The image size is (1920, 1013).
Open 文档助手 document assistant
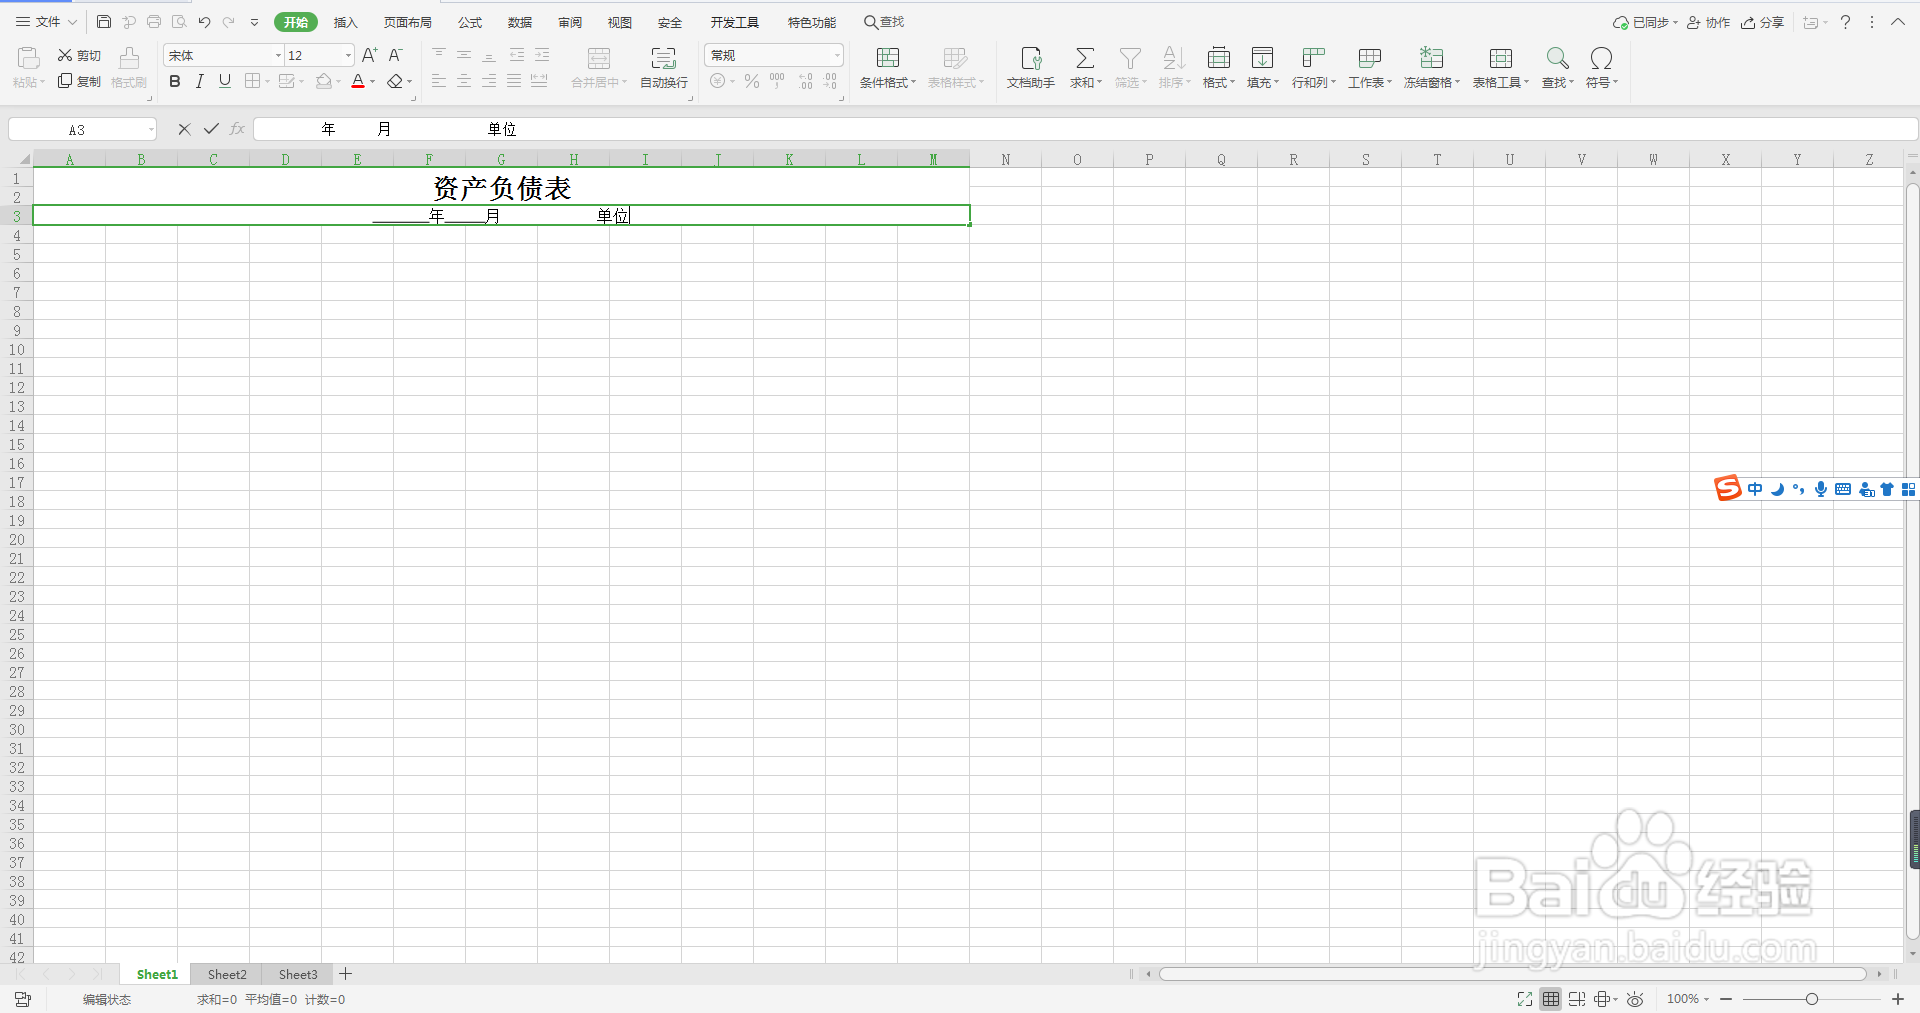pos(1031,68)
